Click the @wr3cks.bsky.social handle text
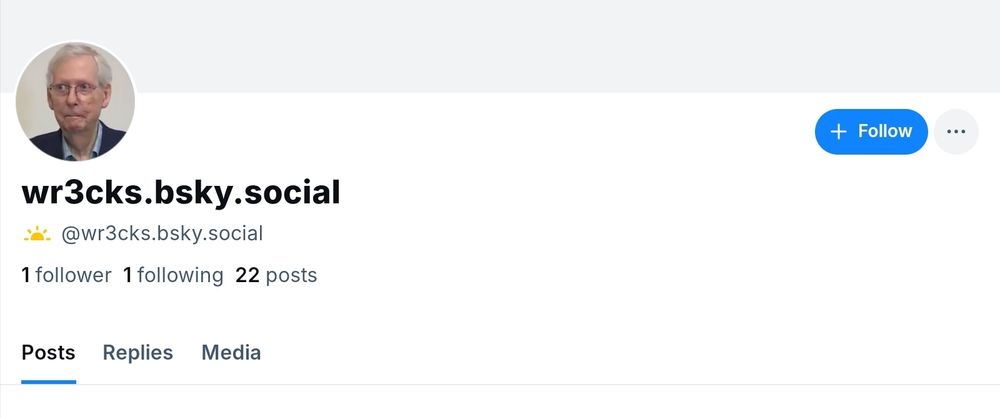1000x418 pixels. point(162,234)
